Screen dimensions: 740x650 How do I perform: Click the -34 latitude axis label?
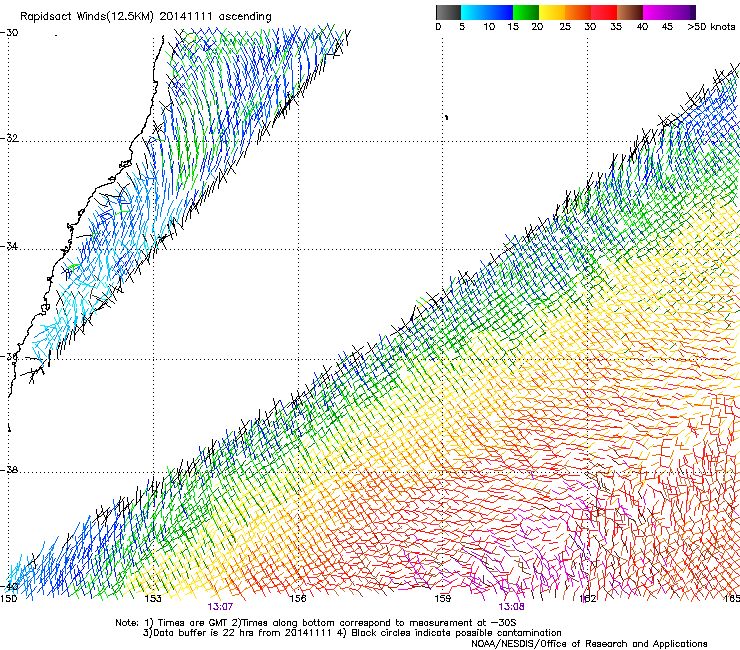[9, 246]
